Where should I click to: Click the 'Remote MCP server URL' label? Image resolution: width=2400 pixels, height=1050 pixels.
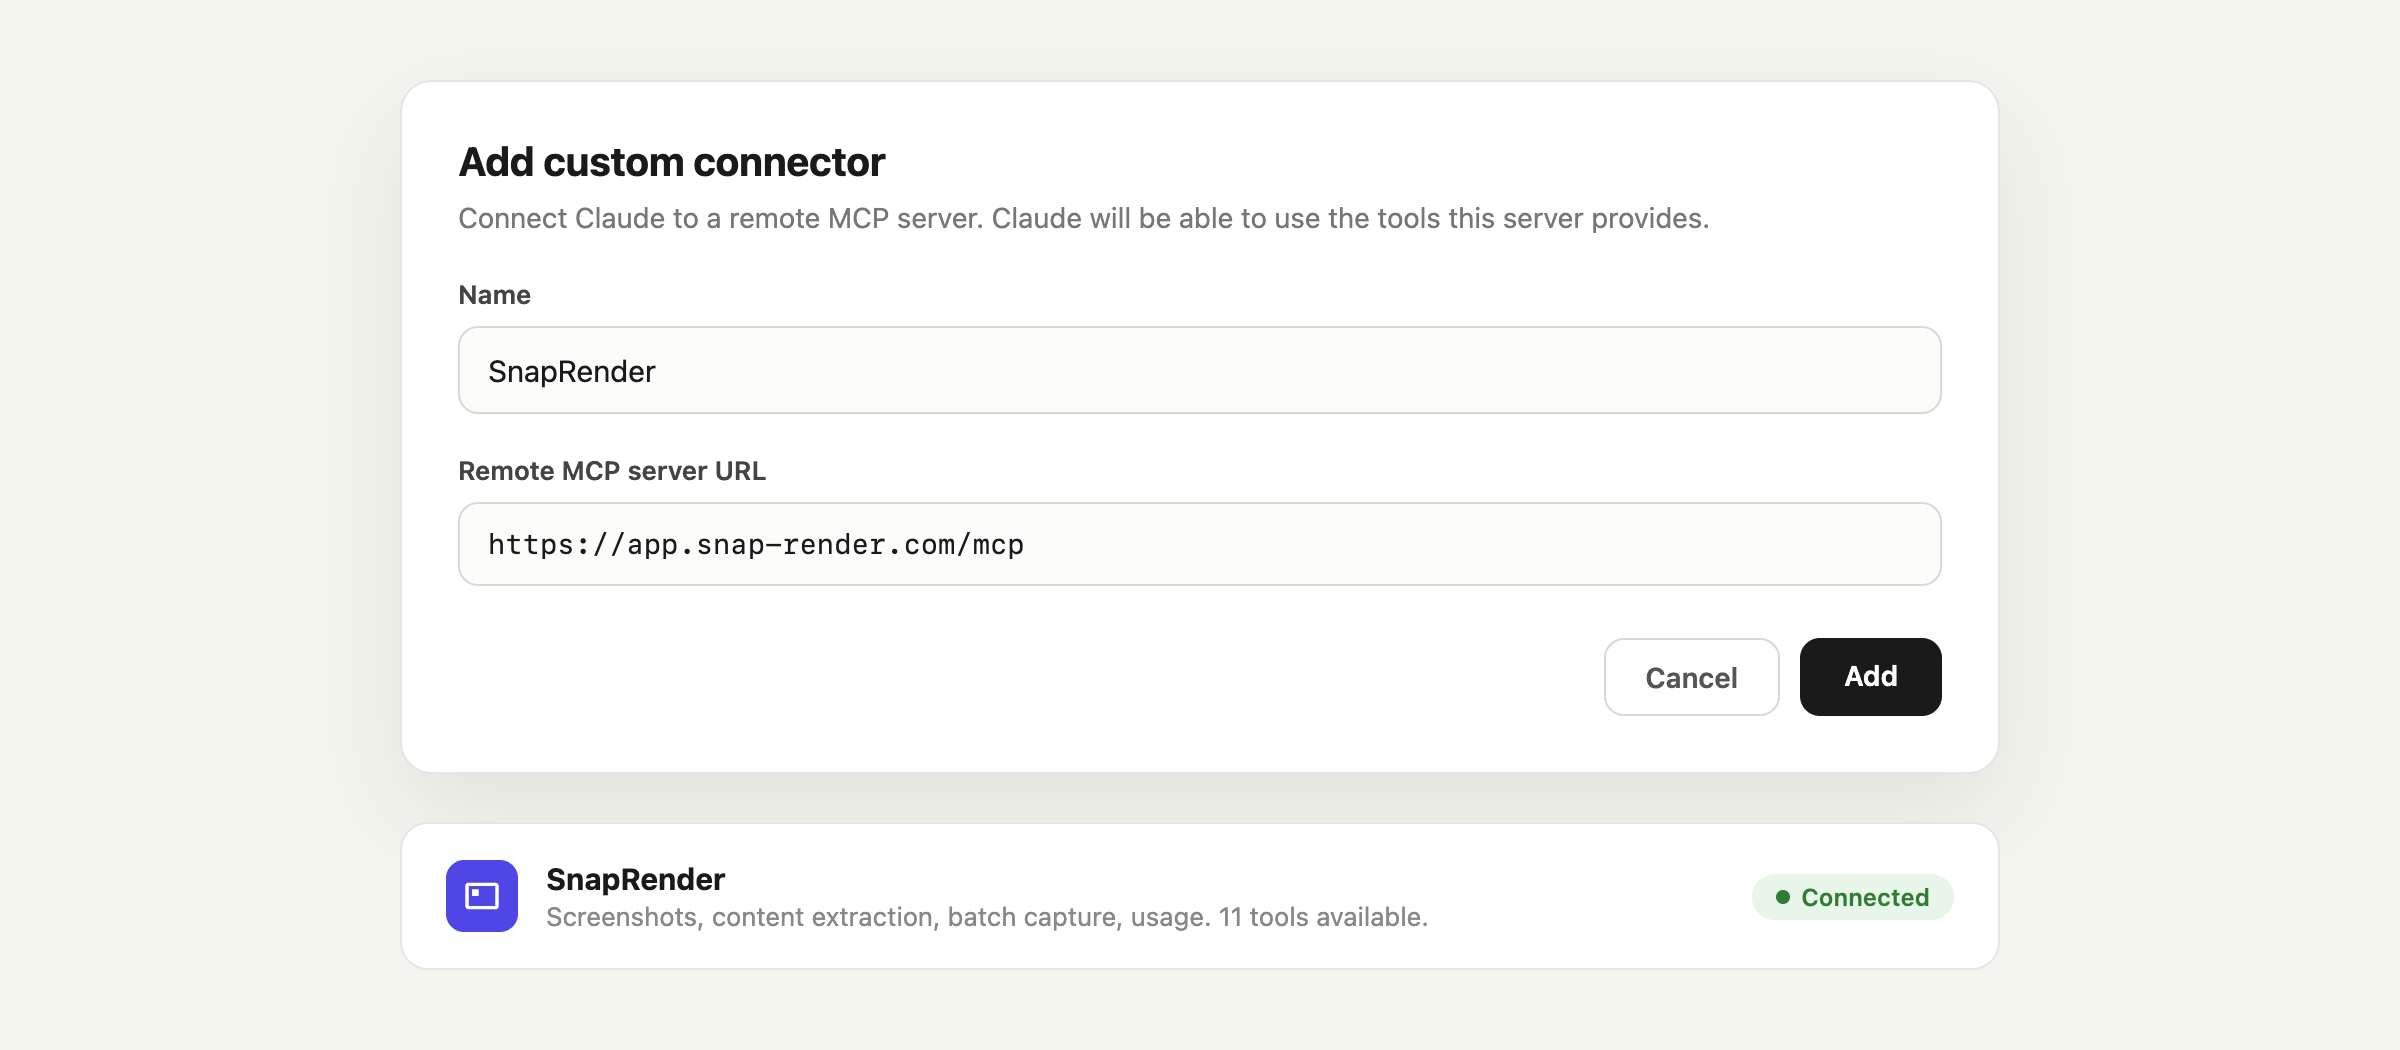pyautogui.click(x=612, y=471)
